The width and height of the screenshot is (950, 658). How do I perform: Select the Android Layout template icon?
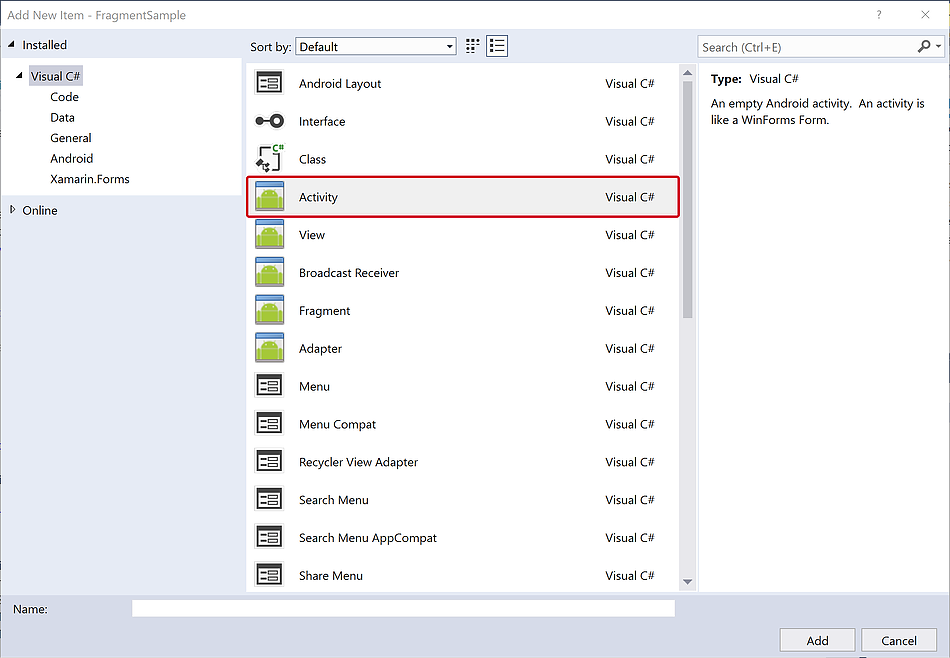point(269,84)
